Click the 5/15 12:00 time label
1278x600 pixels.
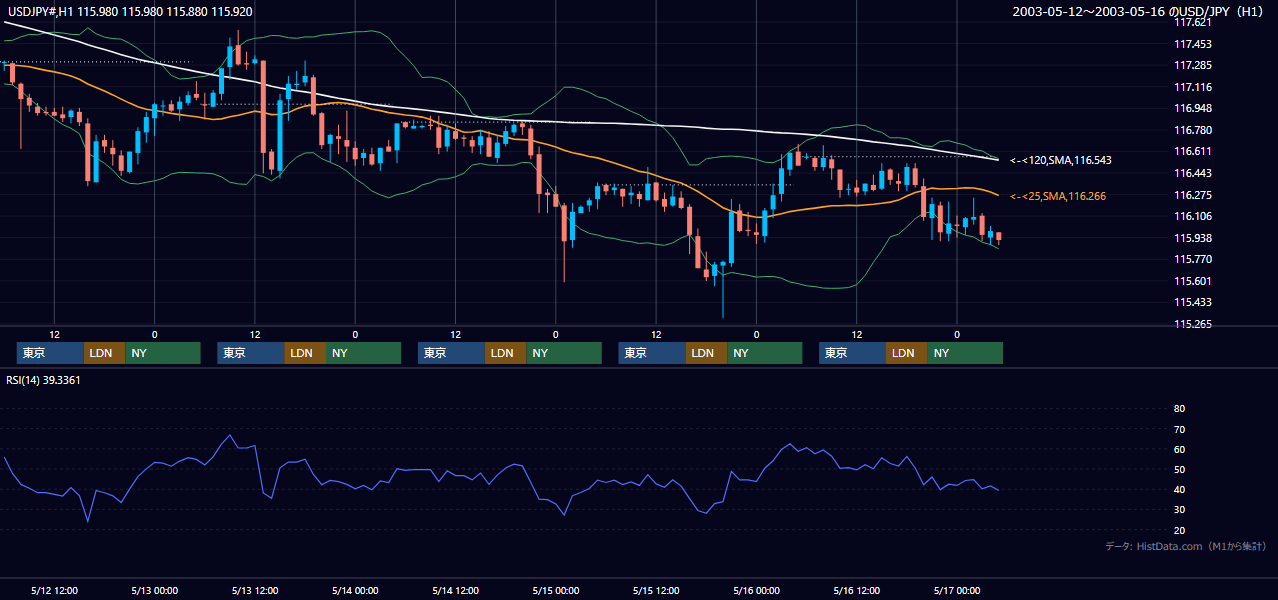[x=657, y=591]
